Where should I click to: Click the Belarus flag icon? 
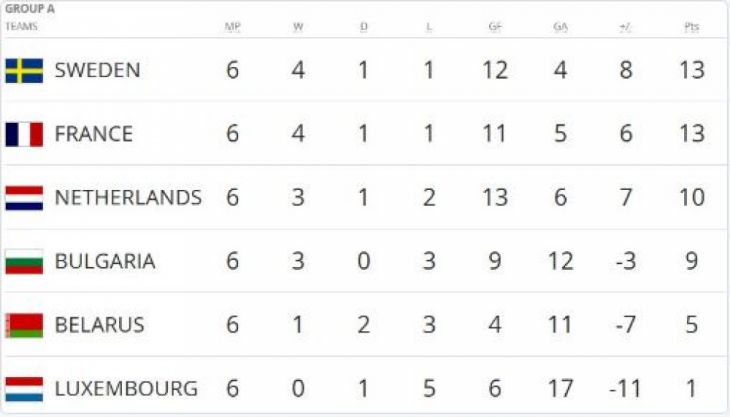point(24,325)
